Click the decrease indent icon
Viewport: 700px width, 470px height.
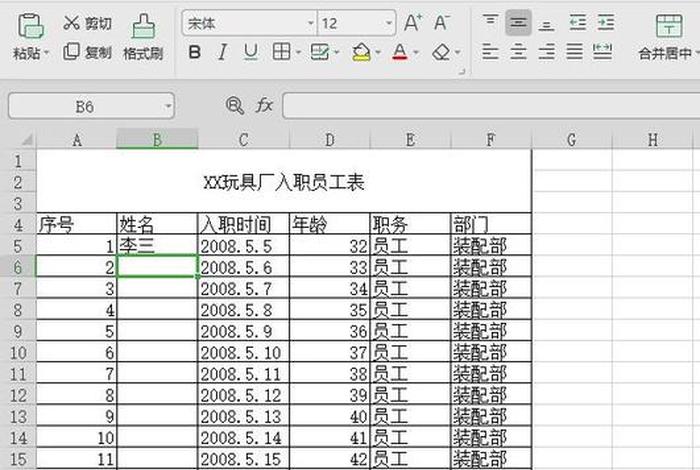[578, 22]
